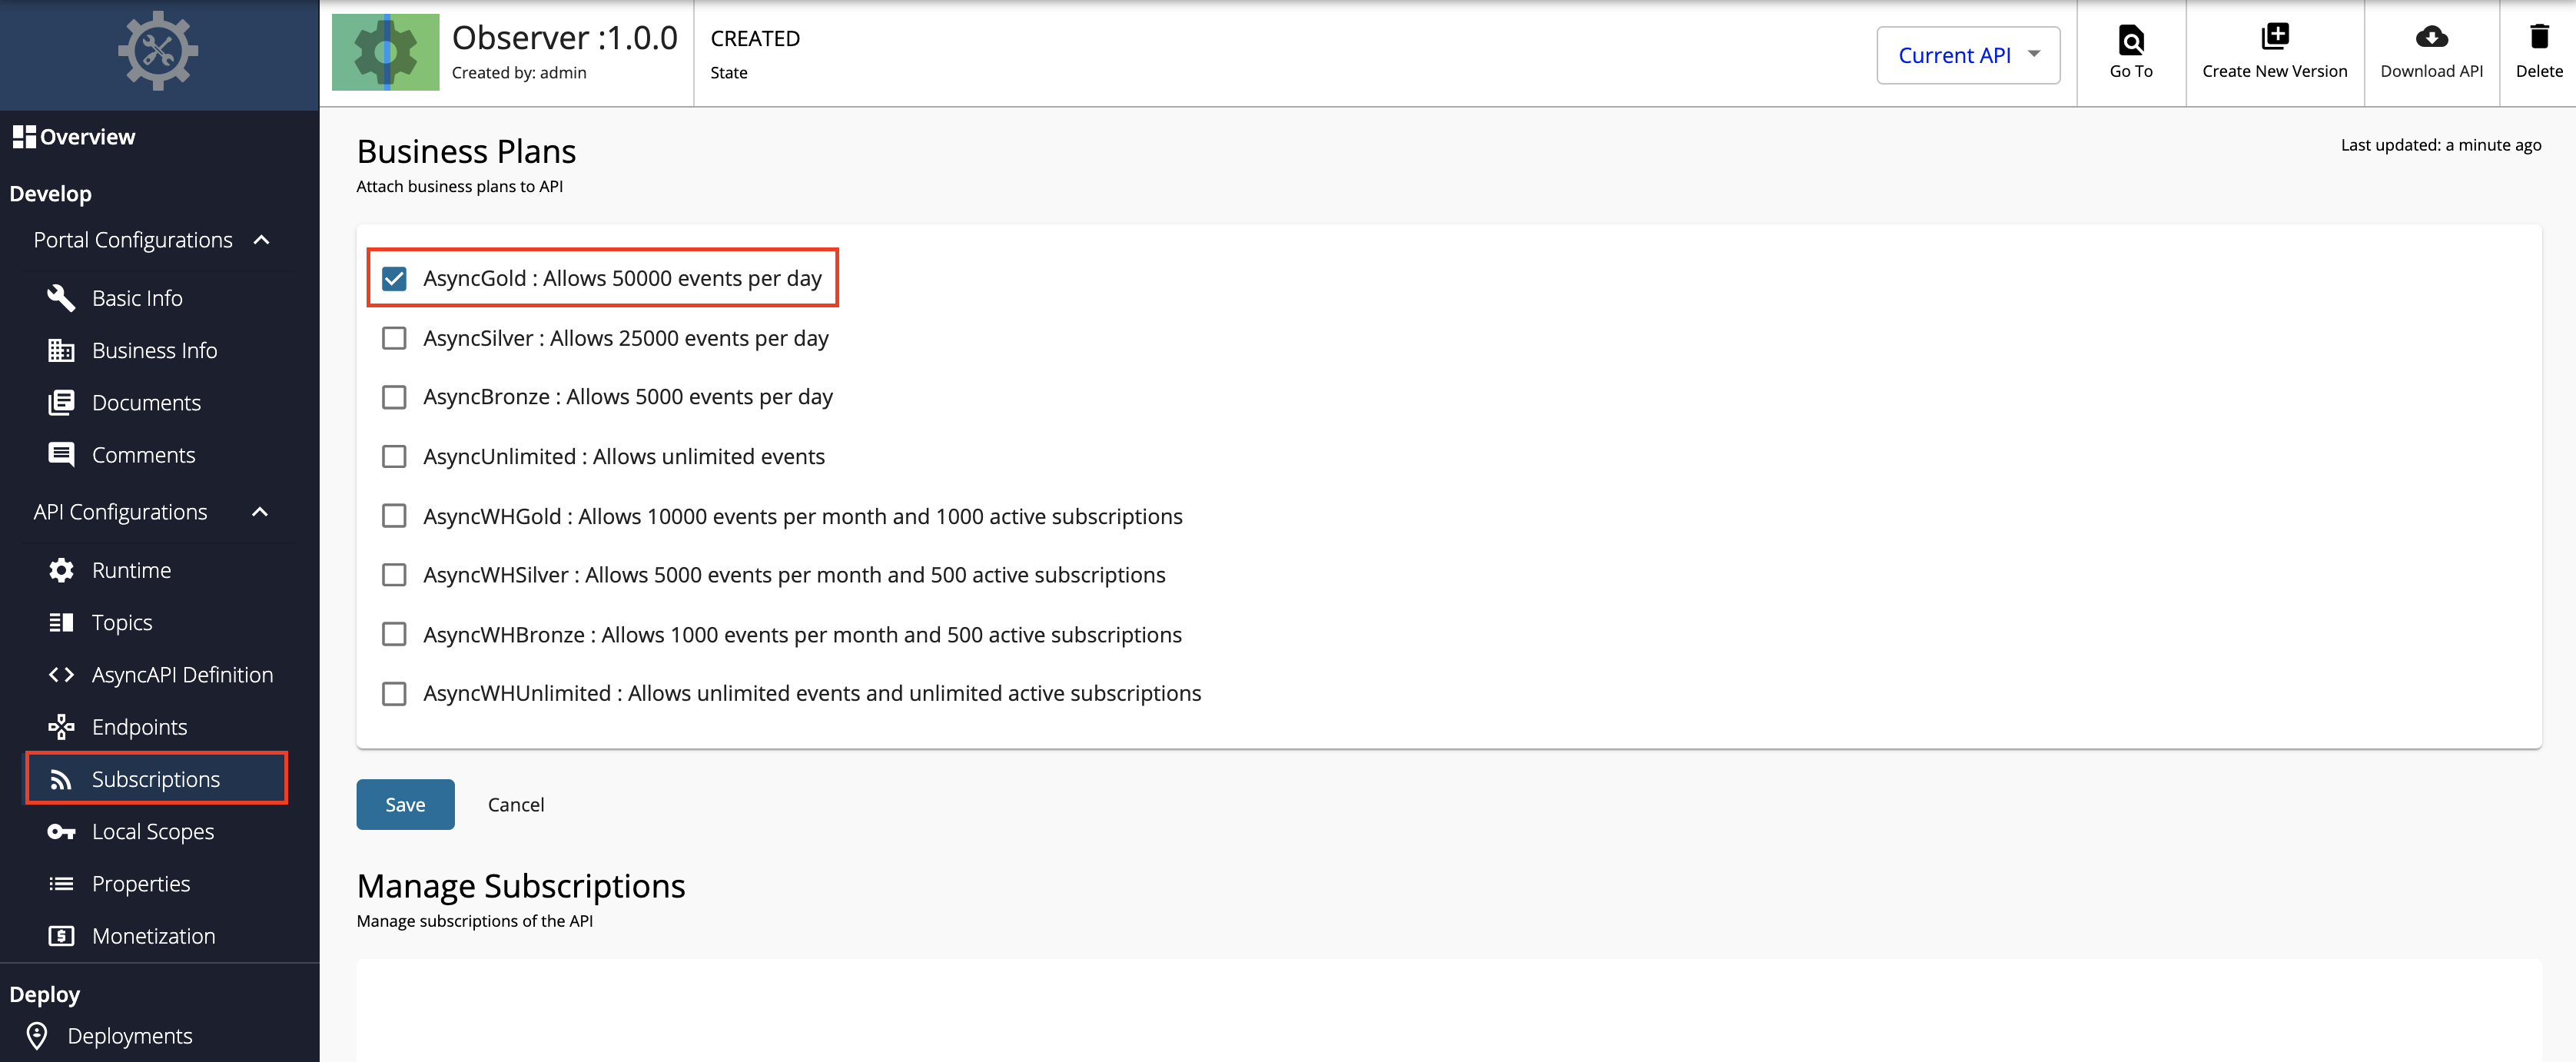The image size is (2576, 1062).
Task: Click the Observer :1.0.0 API title
Action: click(564, 38)
